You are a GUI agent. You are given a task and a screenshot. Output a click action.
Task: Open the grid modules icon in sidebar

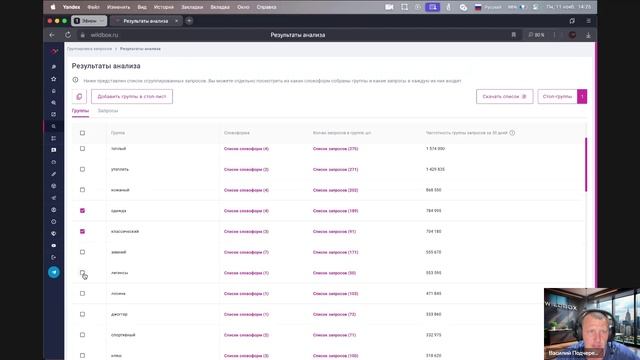[53, 138]
